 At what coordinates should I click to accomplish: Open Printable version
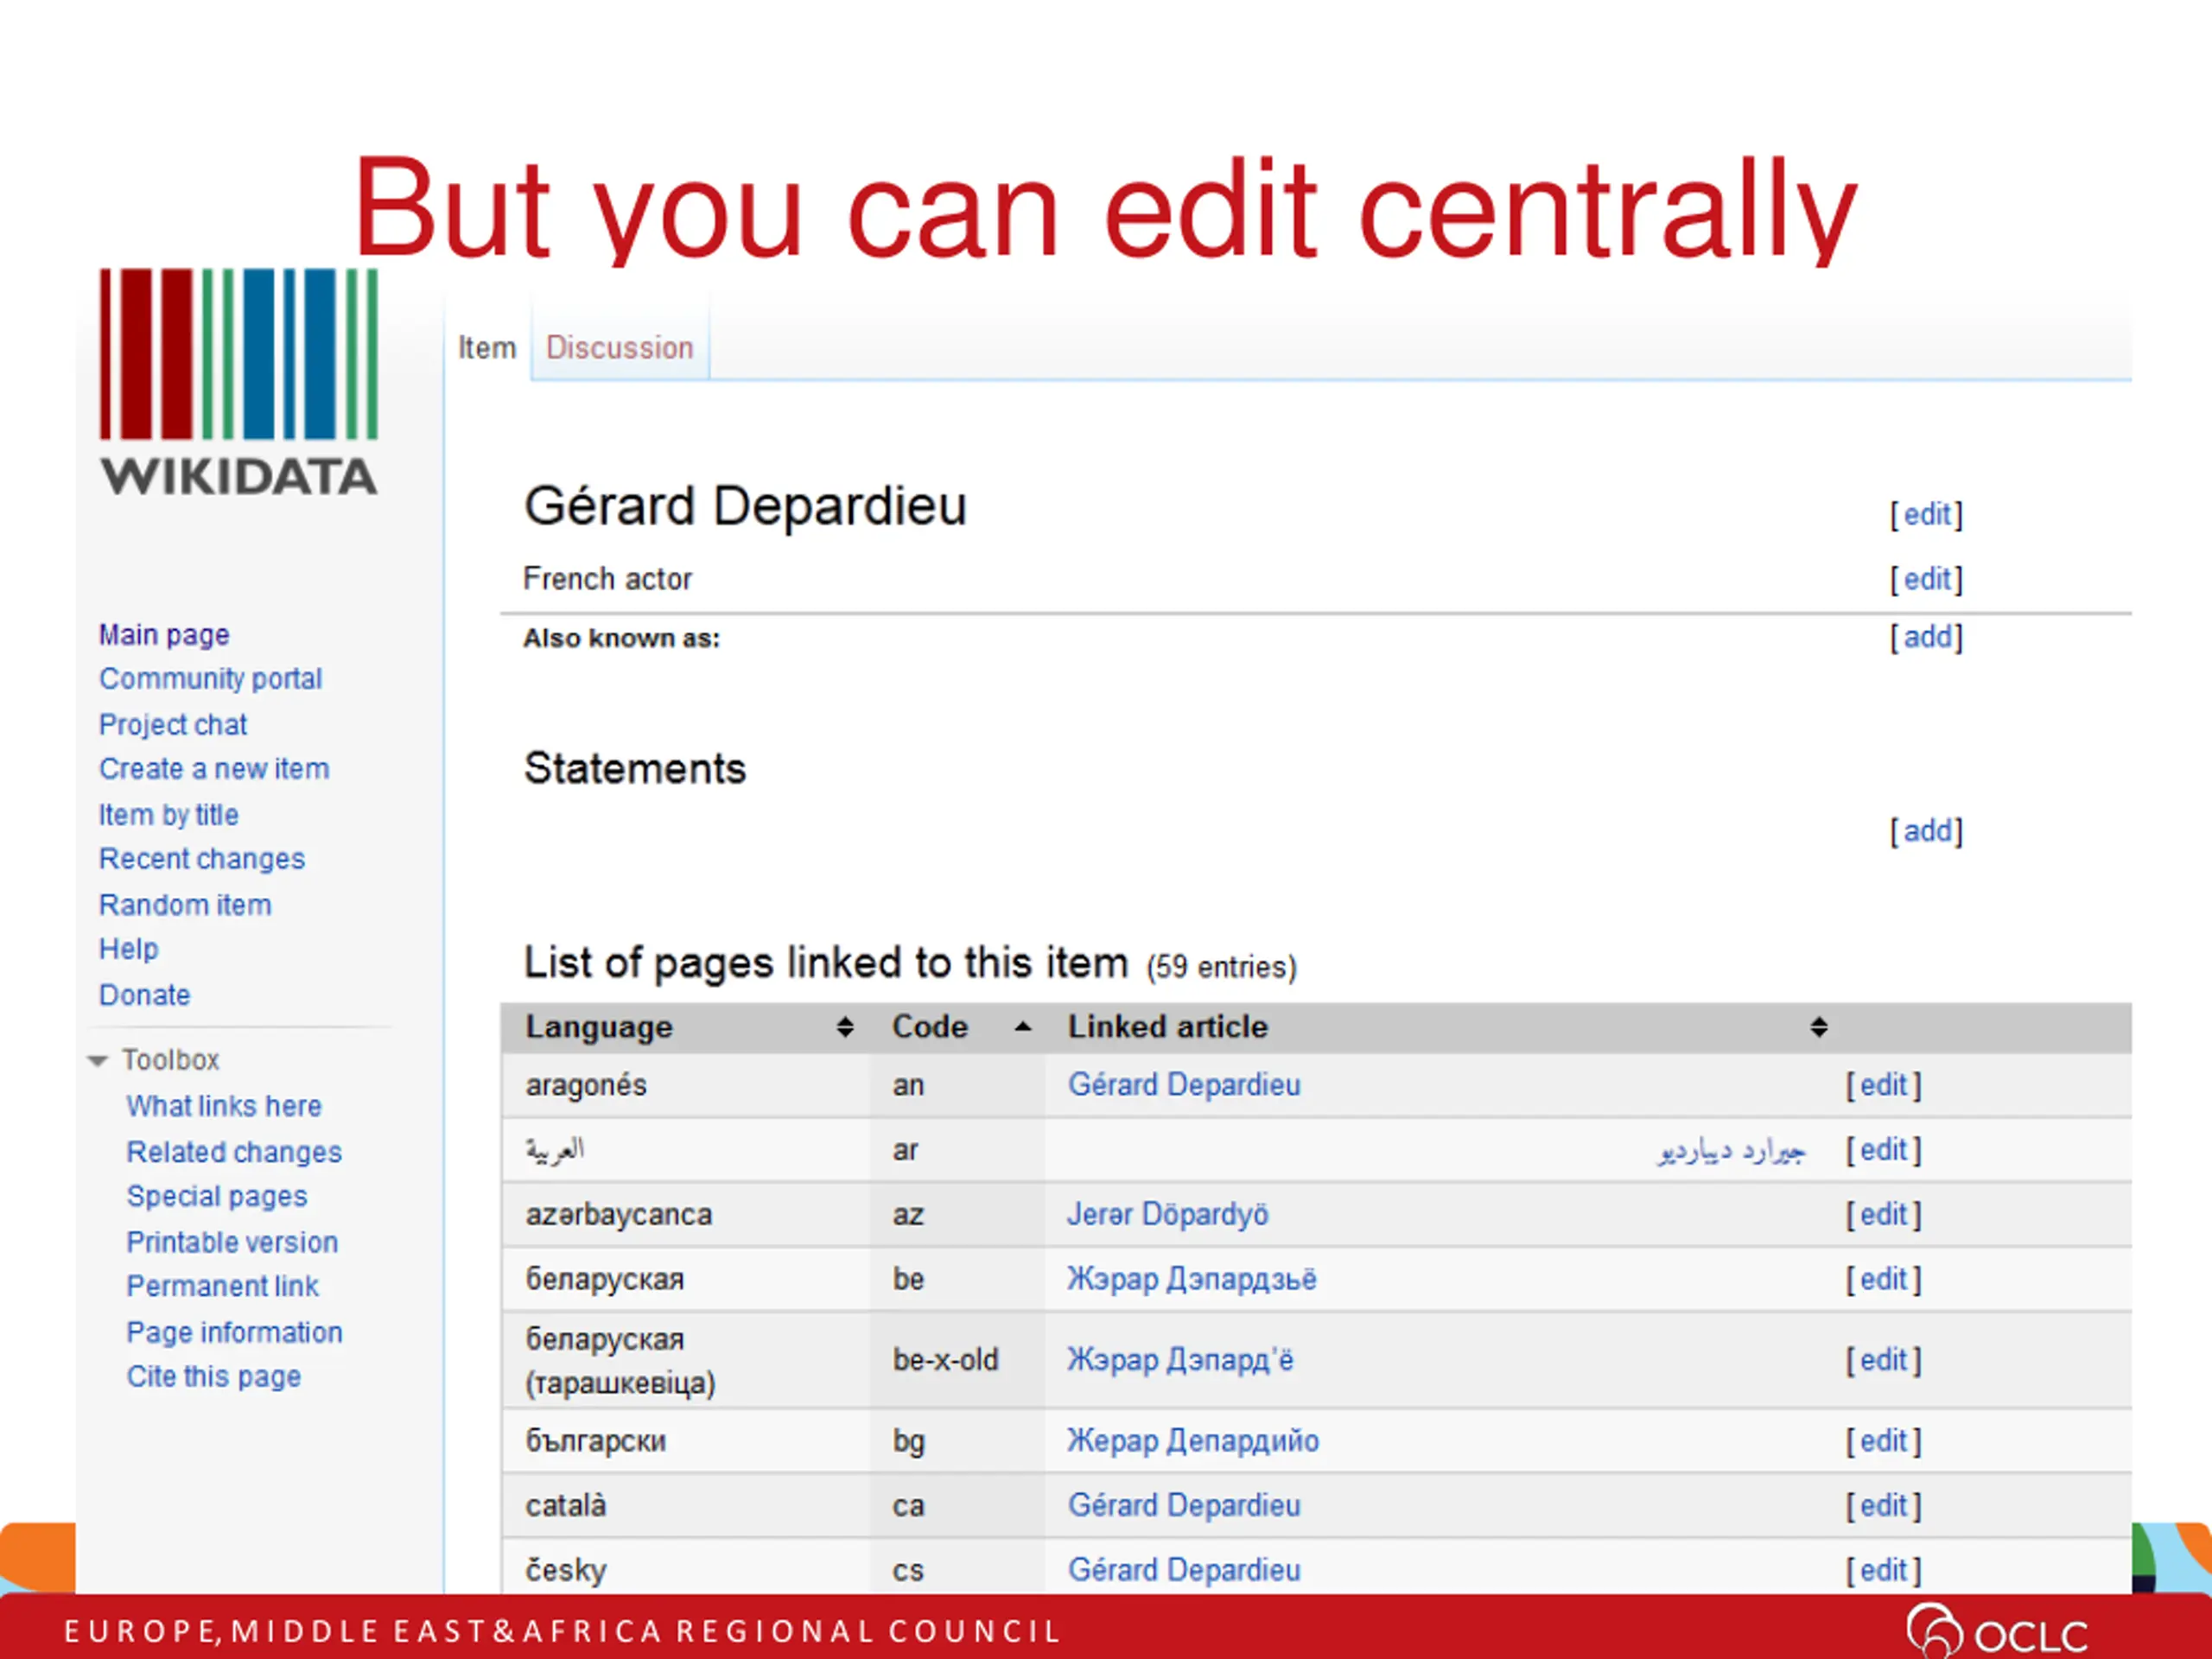pos(232,1241)
